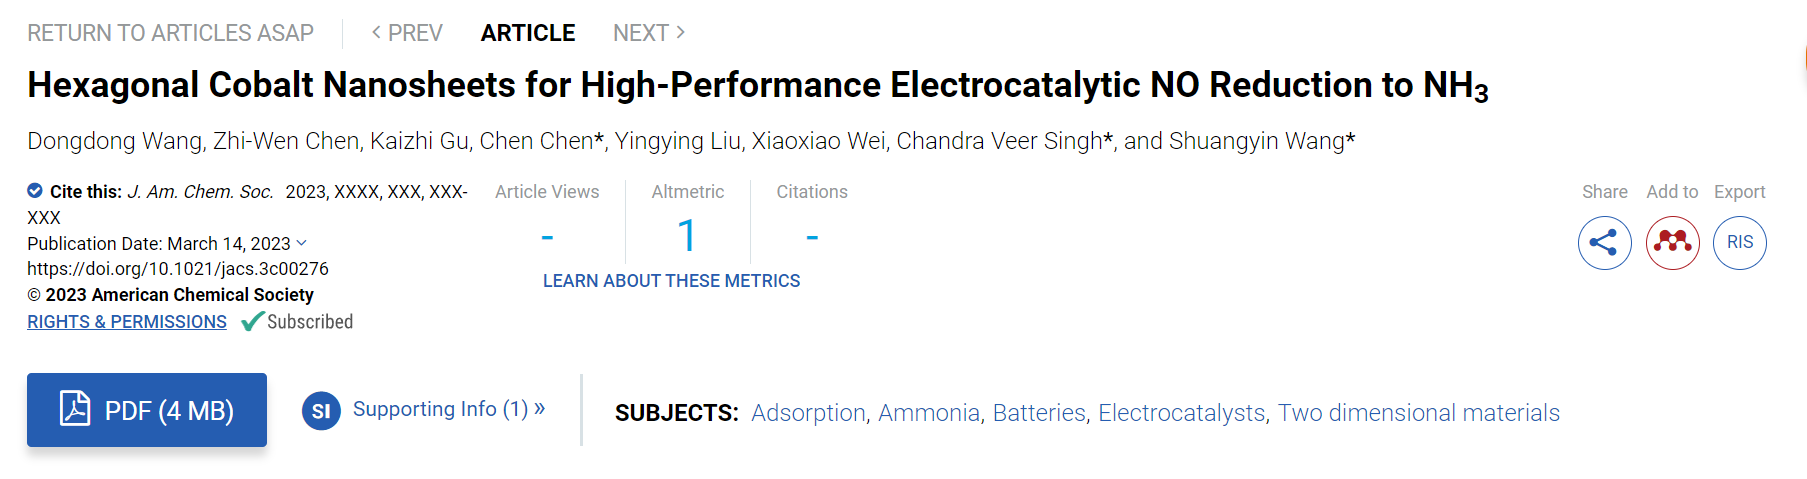Select the Adsorption subject
The height and width of the screenshot is (479, 1807).
coord(808,413)
